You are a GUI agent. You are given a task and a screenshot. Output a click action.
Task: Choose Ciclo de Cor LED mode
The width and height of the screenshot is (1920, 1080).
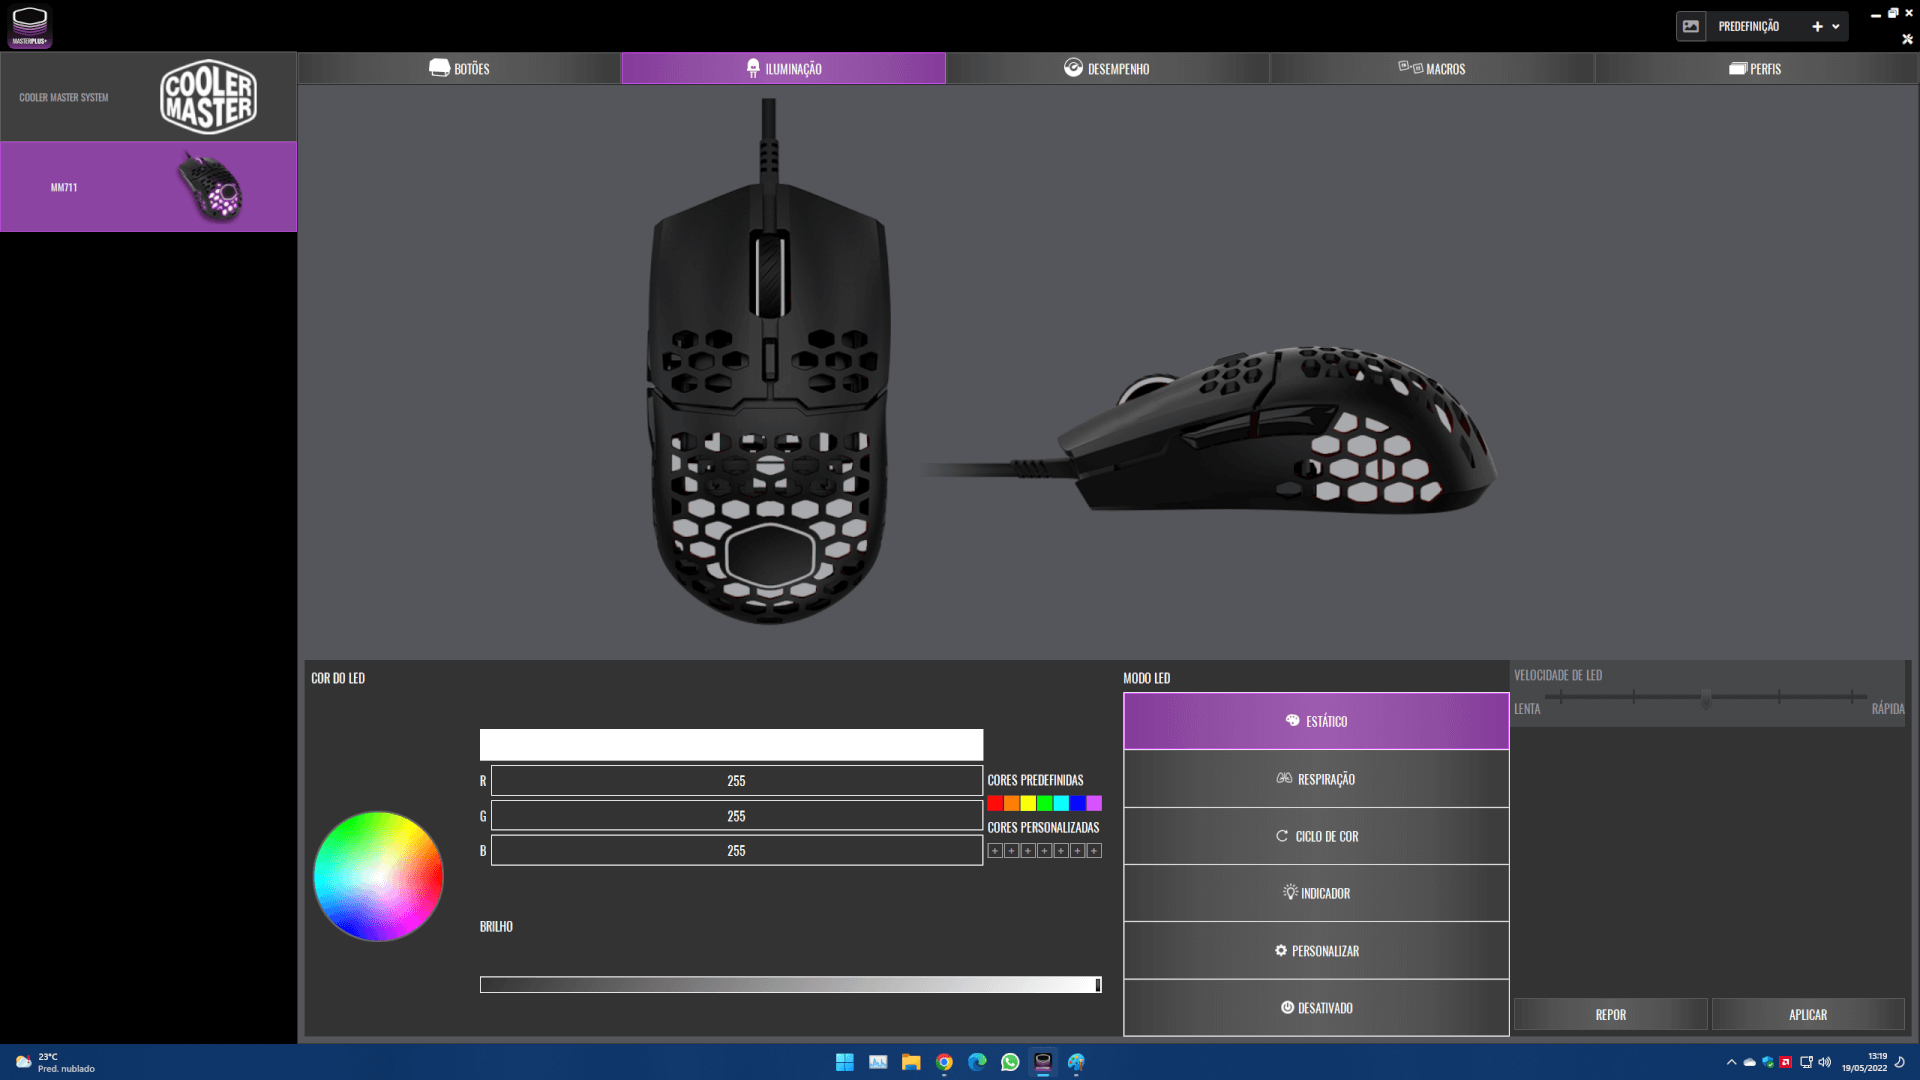click(x=1316, y=836)
